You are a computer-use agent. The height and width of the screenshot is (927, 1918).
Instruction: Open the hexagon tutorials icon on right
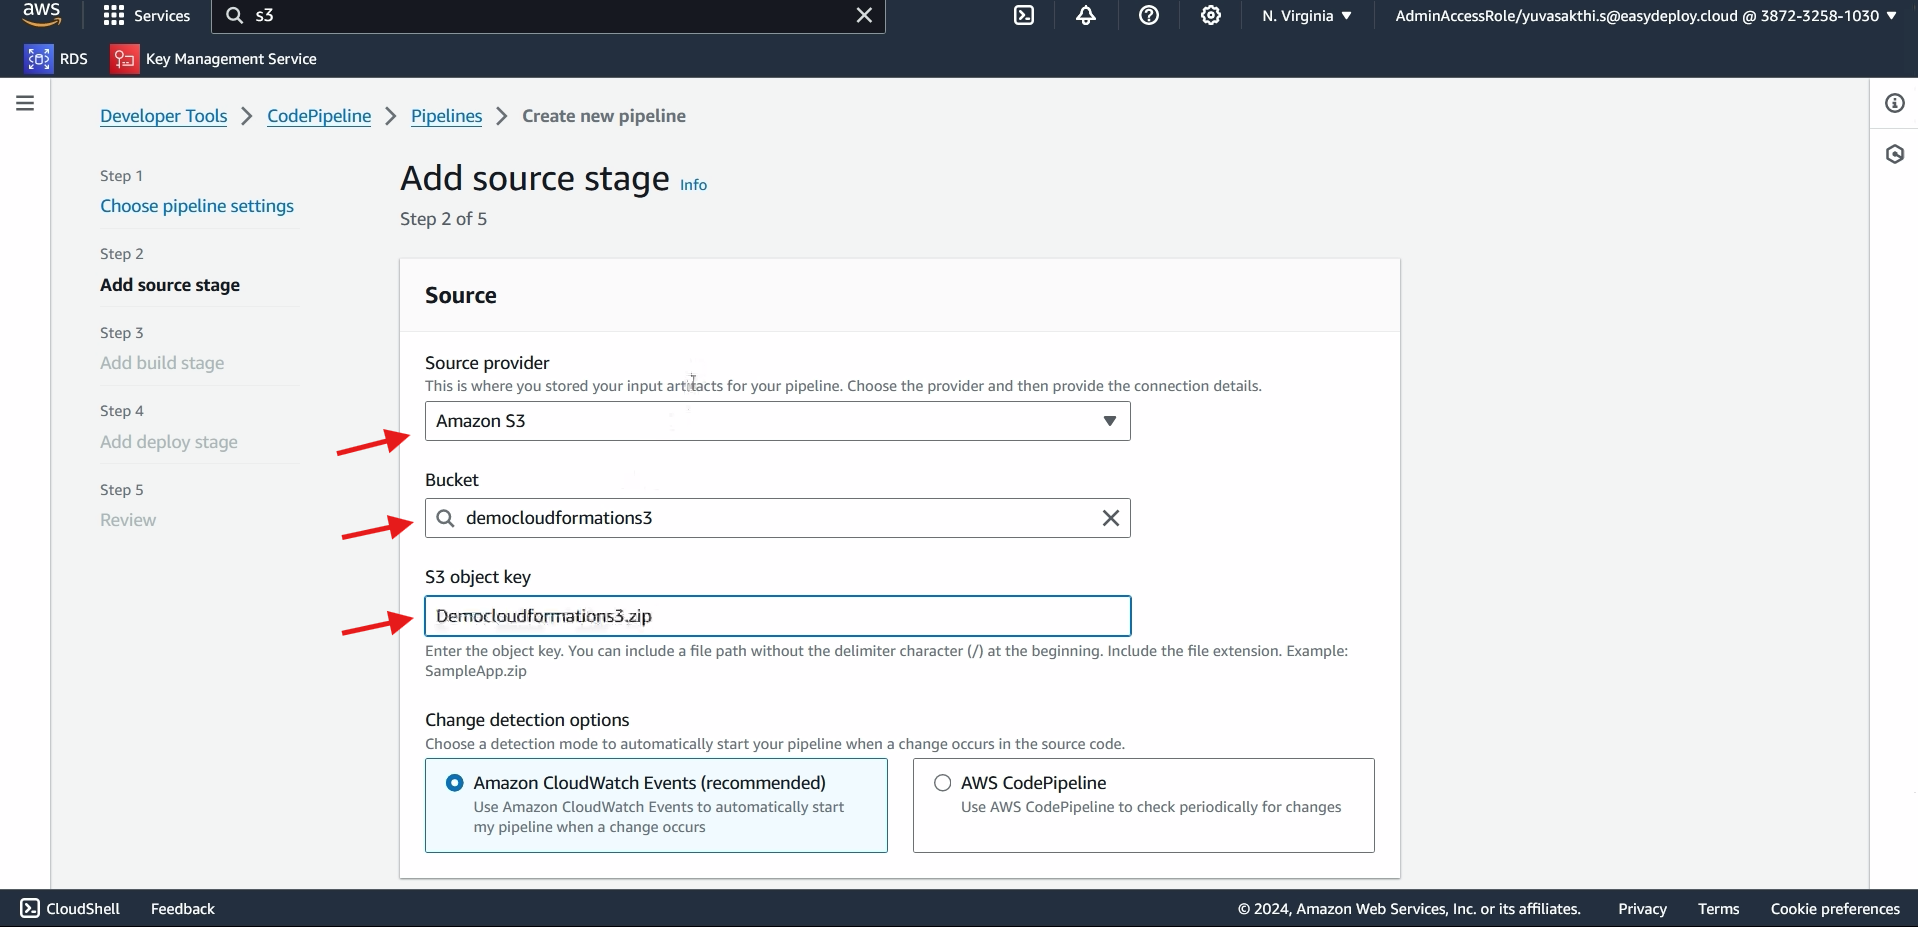click(1895, 154)
